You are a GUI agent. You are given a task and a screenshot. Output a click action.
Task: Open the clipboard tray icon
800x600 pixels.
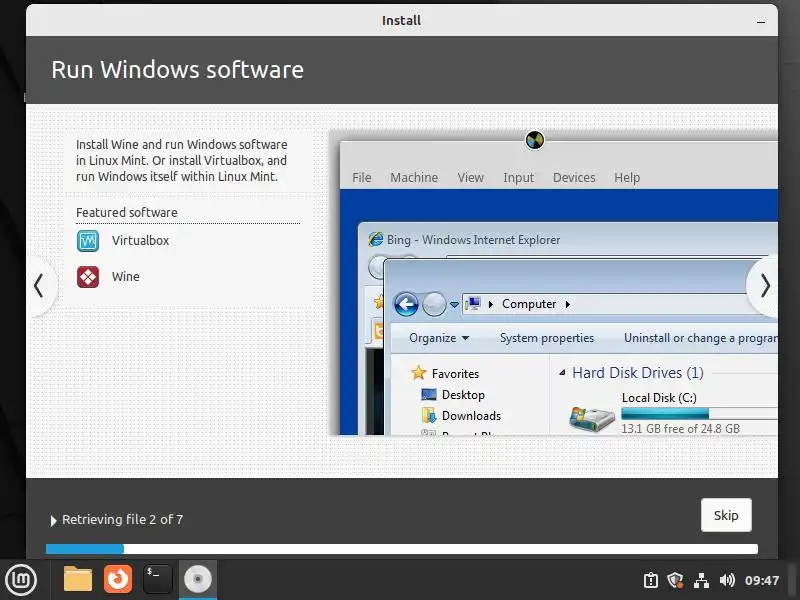pos(651,581)
